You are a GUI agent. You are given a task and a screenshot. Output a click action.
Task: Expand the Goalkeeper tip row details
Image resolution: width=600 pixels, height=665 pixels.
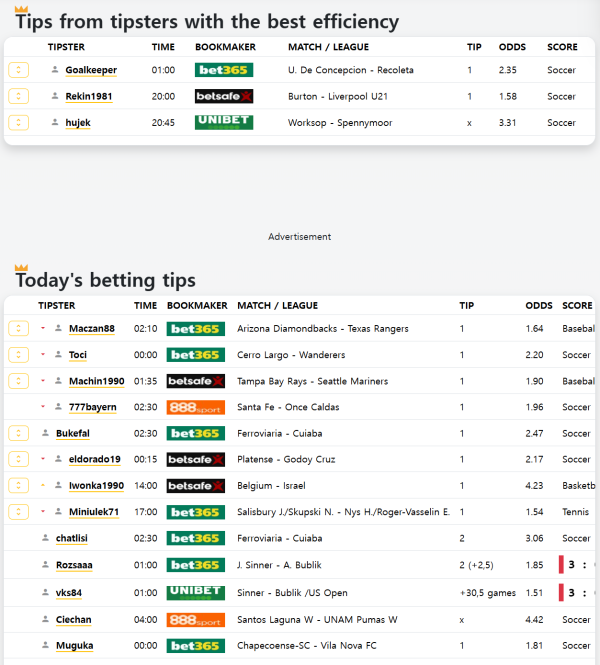tap(18, 70)
